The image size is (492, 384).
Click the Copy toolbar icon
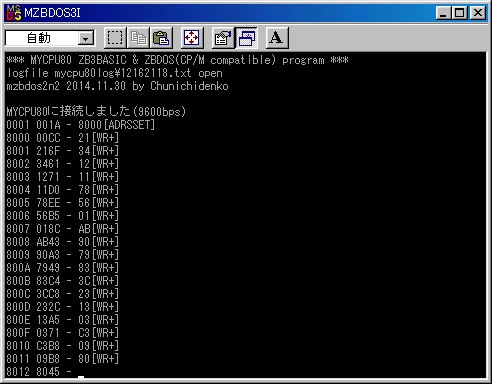tap(138, 38)
